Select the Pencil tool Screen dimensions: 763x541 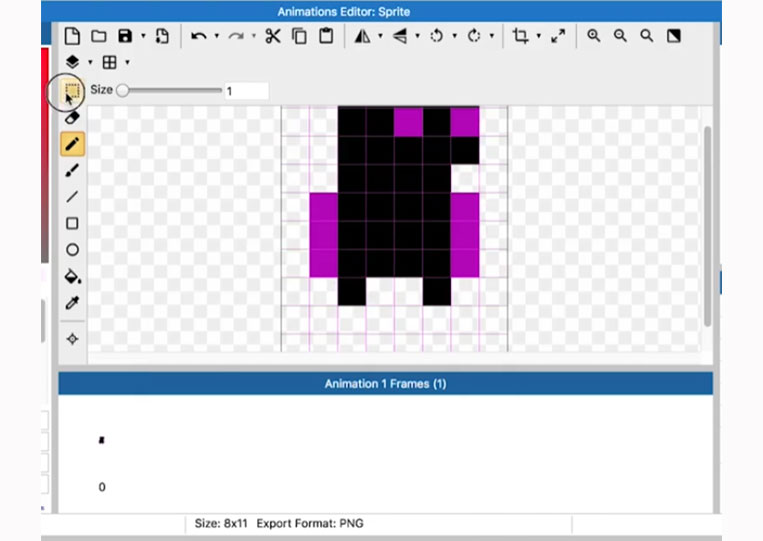coord(73,144)
